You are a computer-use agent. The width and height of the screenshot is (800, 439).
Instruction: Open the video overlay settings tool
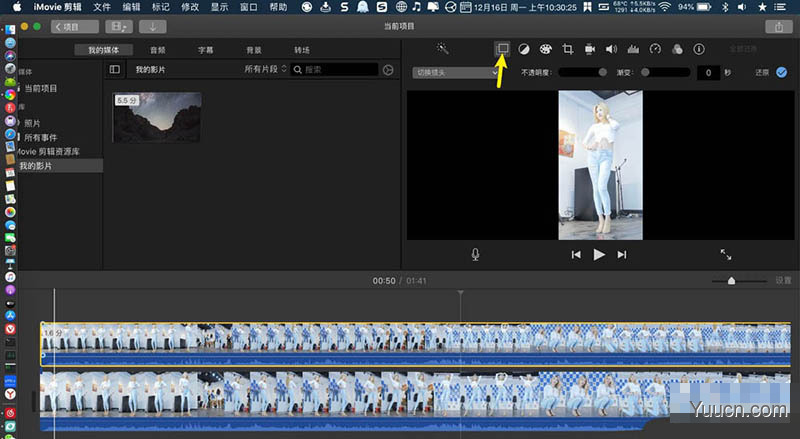(x=503, y=49)
